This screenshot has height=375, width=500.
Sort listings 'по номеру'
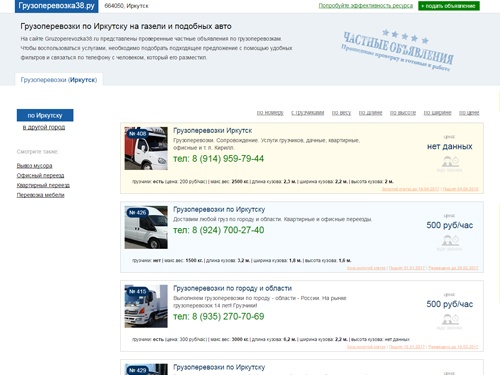point(270,113)
